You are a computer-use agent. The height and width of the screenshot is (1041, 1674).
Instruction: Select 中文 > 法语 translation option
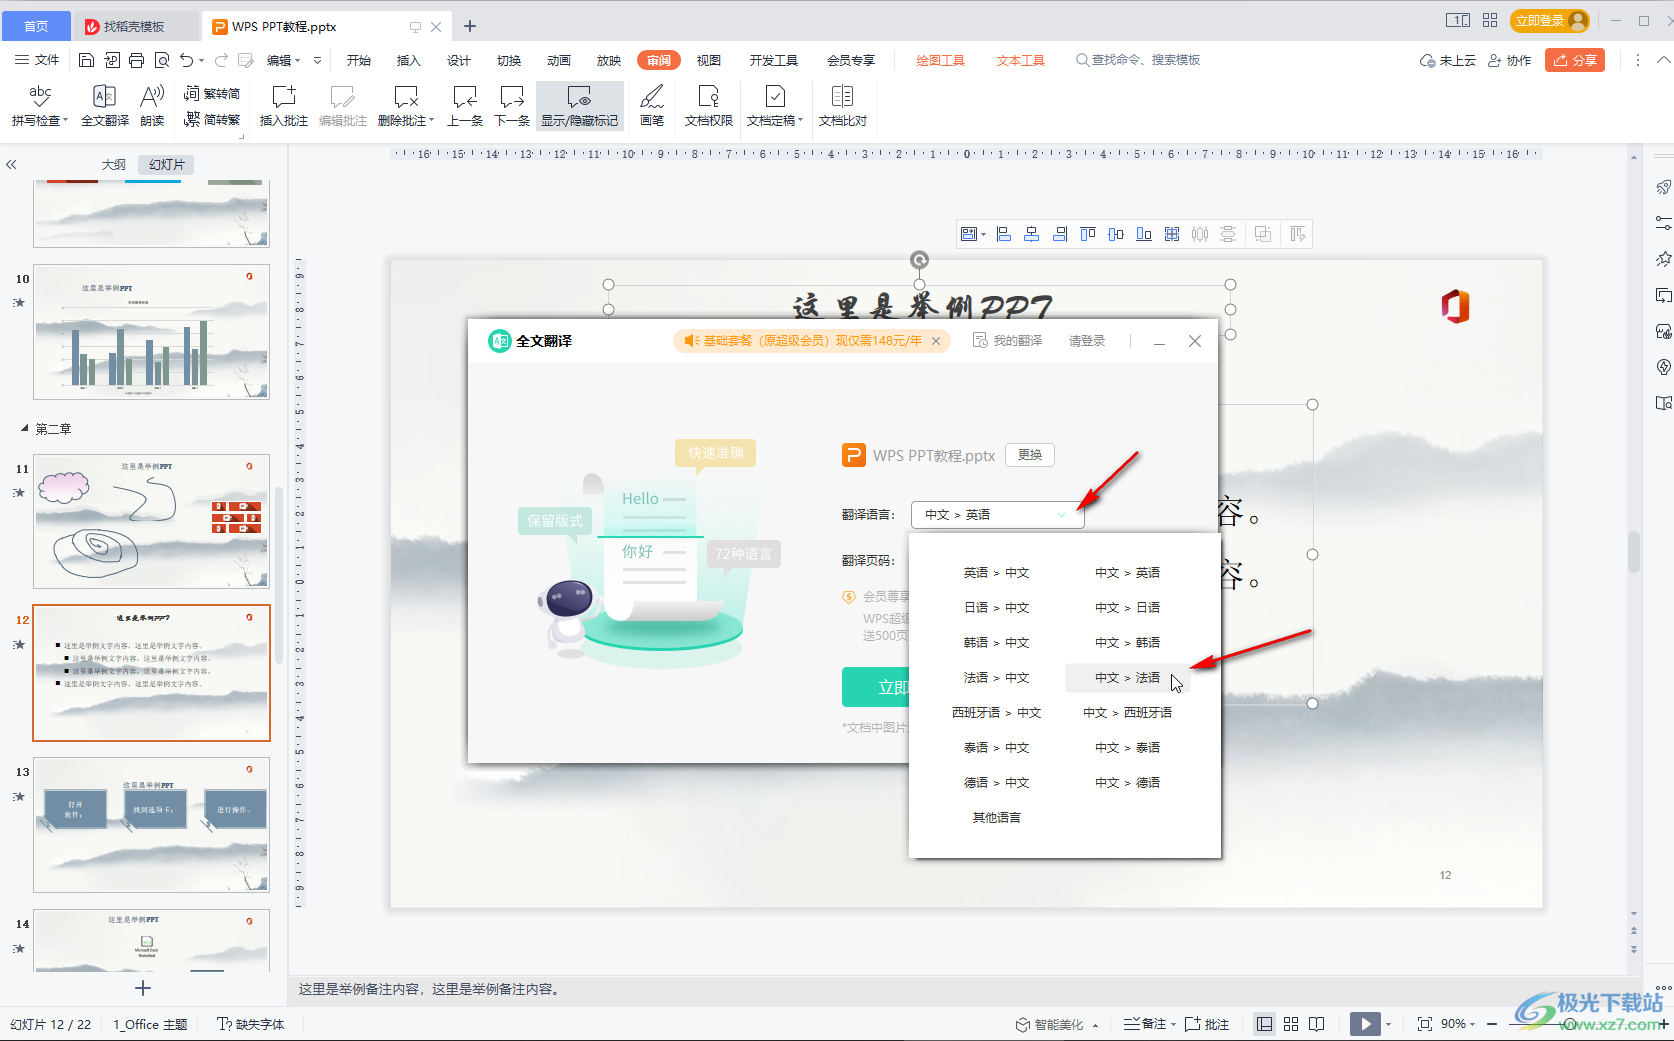tap(1127, 678)
